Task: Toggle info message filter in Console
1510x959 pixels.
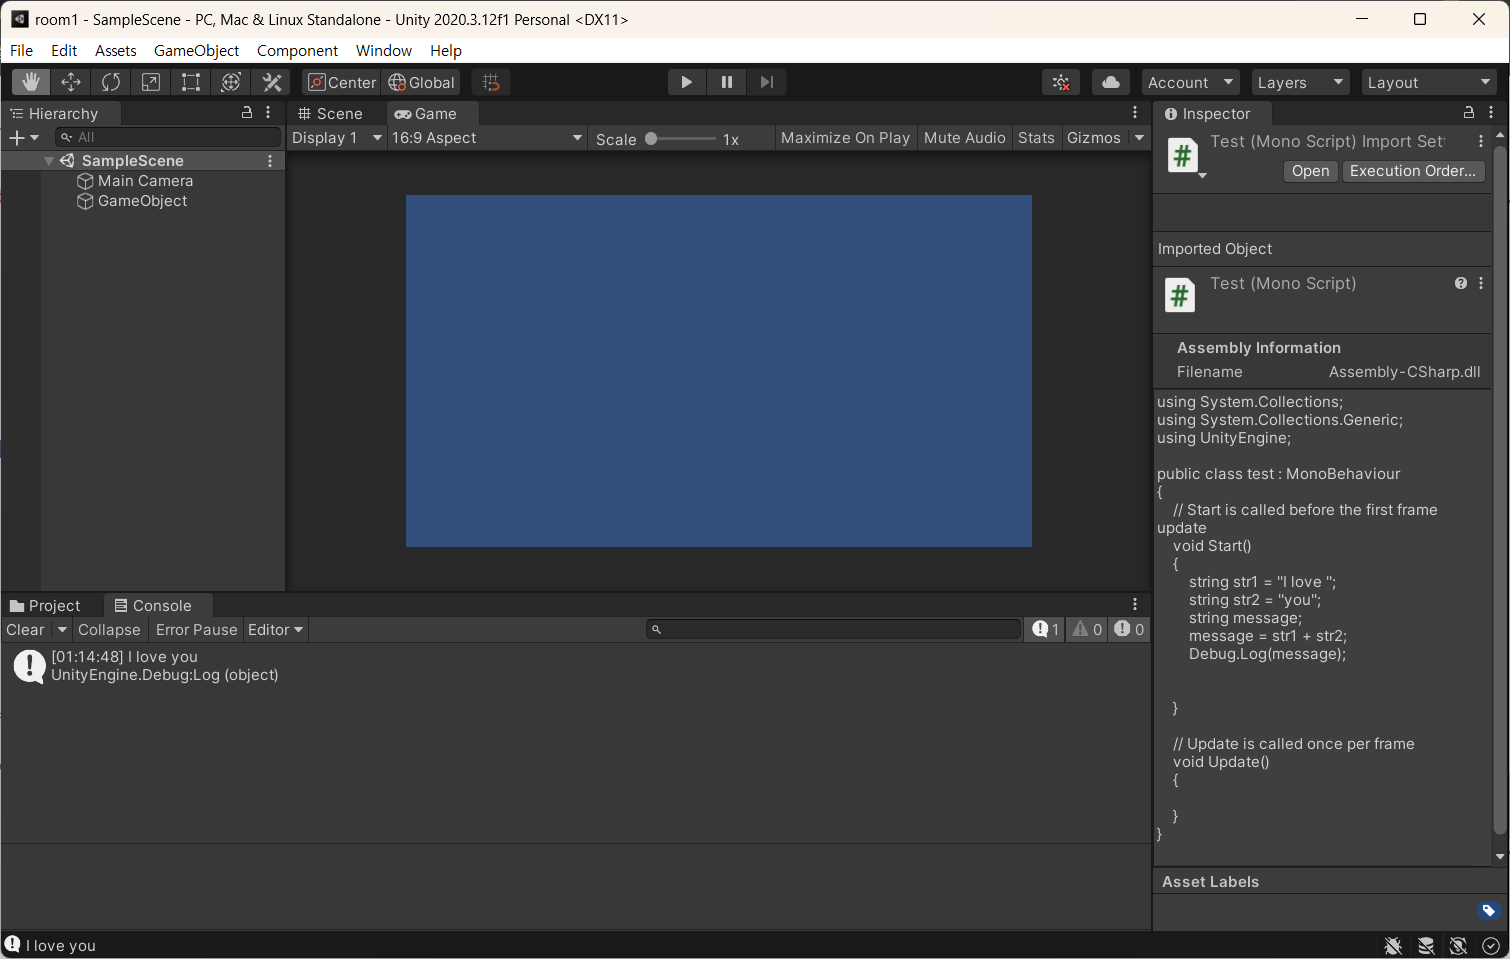Action: click(x=1046, y=629)
